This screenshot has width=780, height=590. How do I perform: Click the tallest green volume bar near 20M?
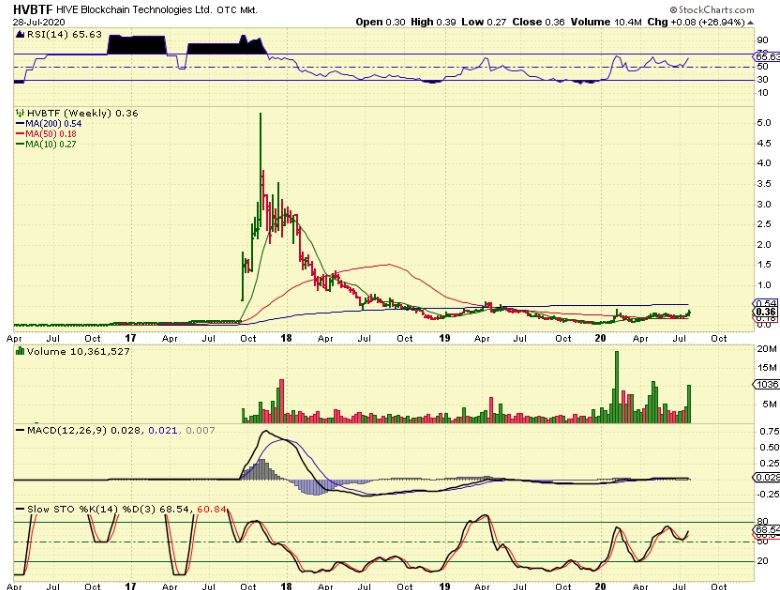pos(617,387)
